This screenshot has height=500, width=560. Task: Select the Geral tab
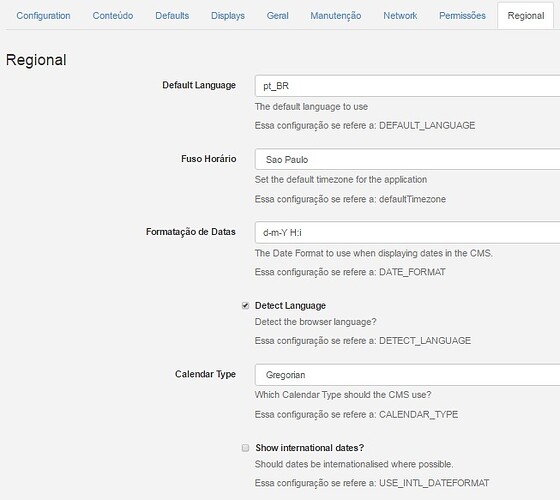coord(277,16)
